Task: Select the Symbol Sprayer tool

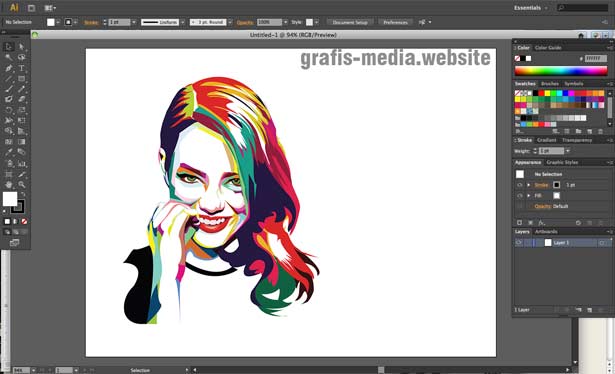Action: 9,163
